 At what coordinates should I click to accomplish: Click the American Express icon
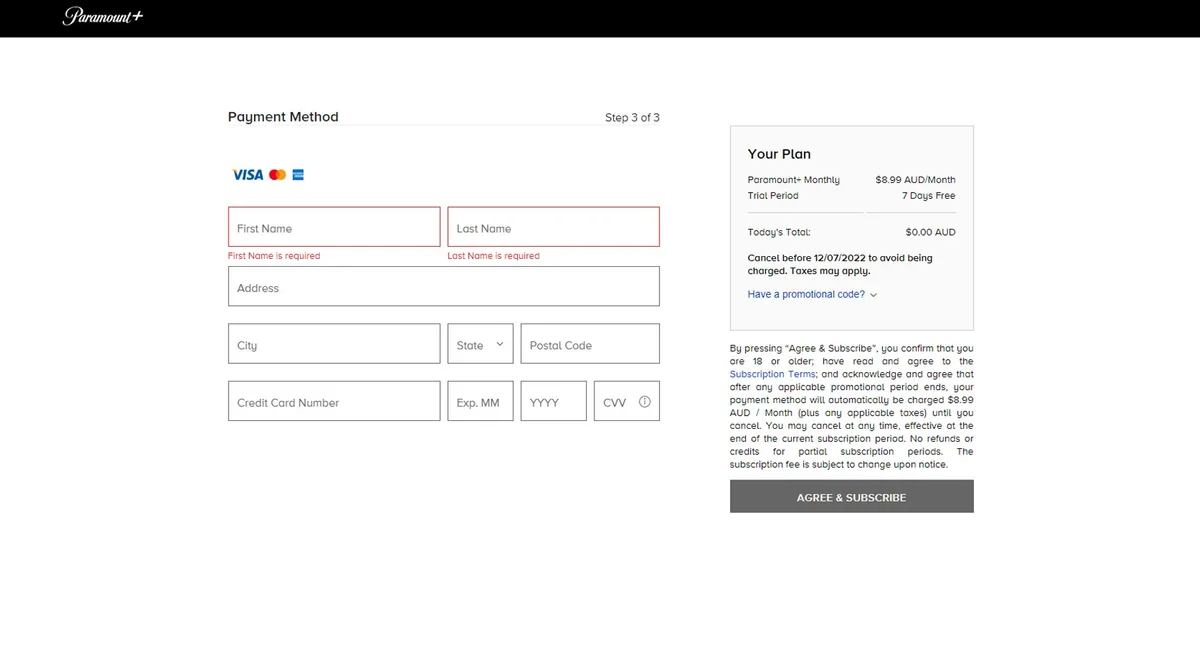298,175
